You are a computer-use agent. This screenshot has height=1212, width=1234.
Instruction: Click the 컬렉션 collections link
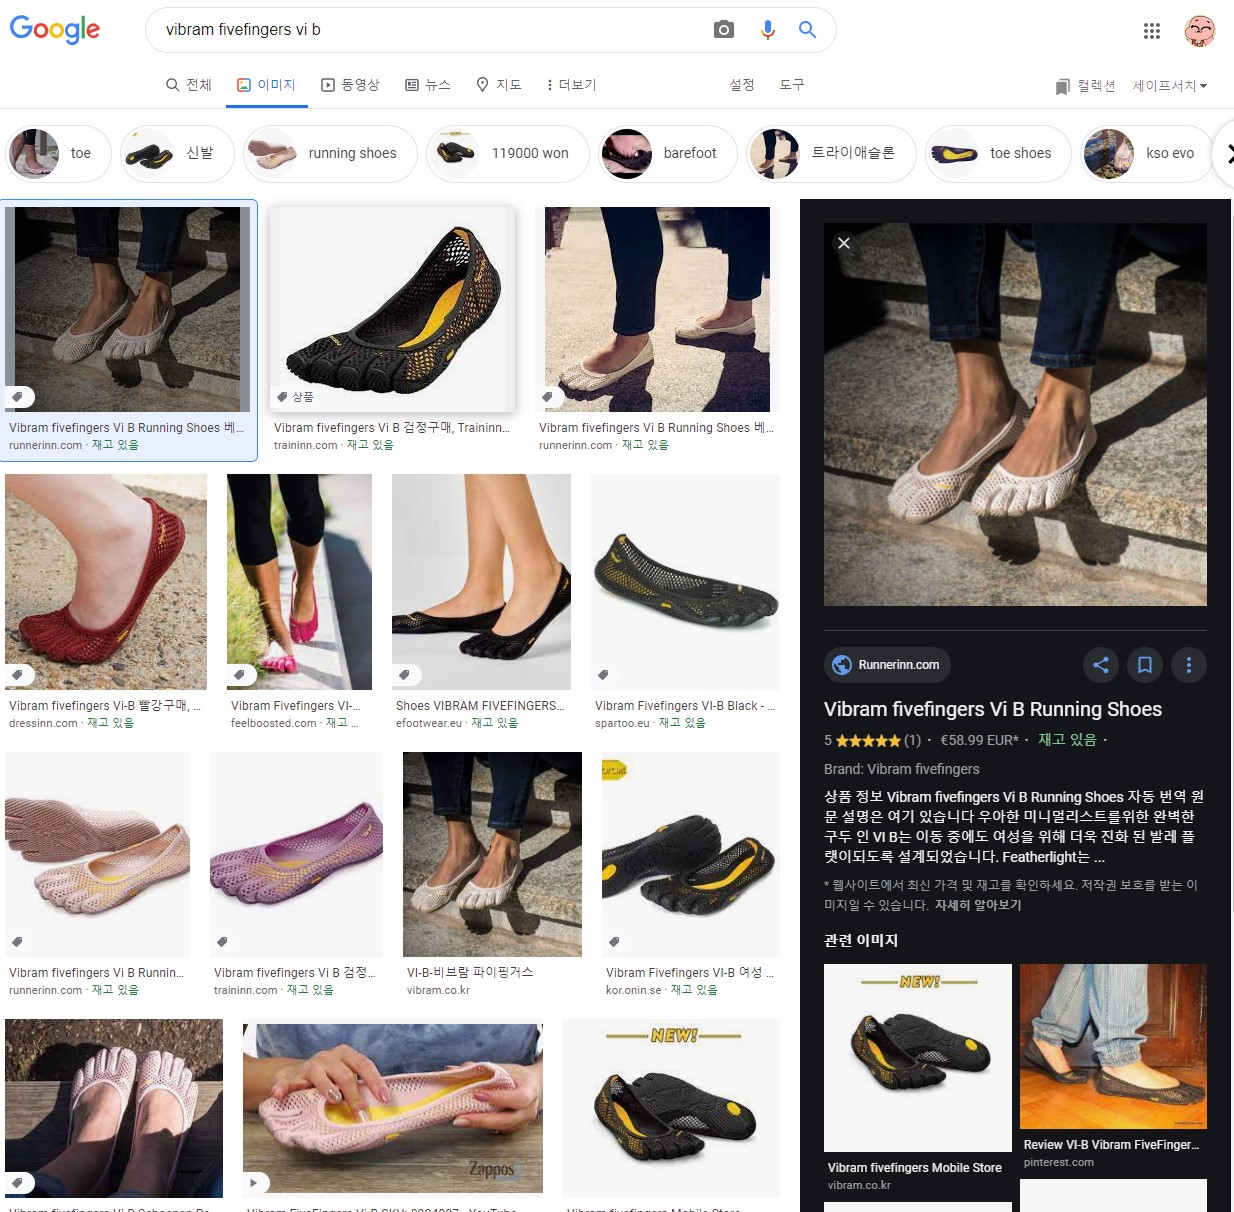[1096, 86]
